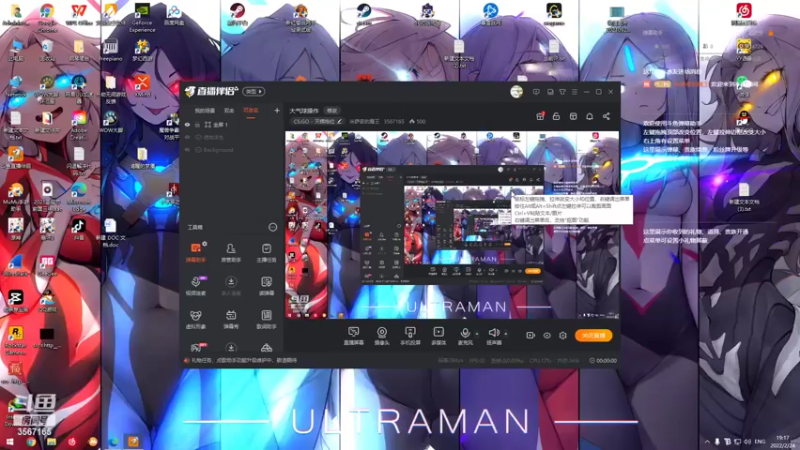Open the message icon in title bar
The height and width of the screenshot is (450, 800).
[x=536, y=92]
